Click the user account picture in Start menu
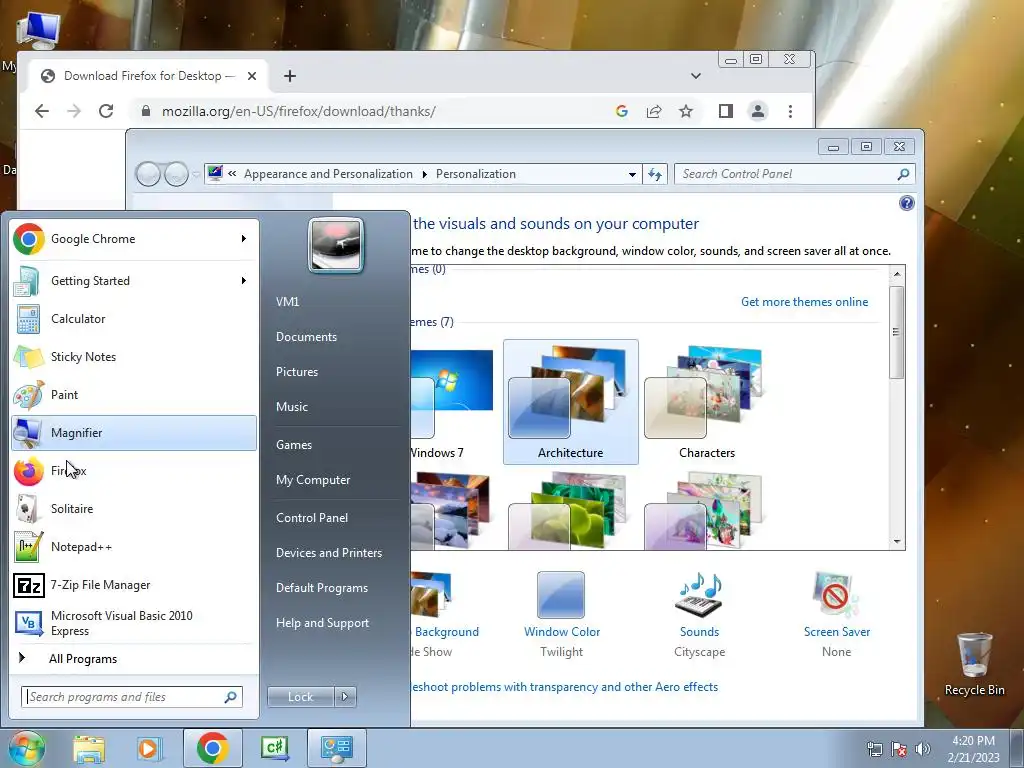The width and height of the screenshot is (1024, 768). (x=336, y=246)
